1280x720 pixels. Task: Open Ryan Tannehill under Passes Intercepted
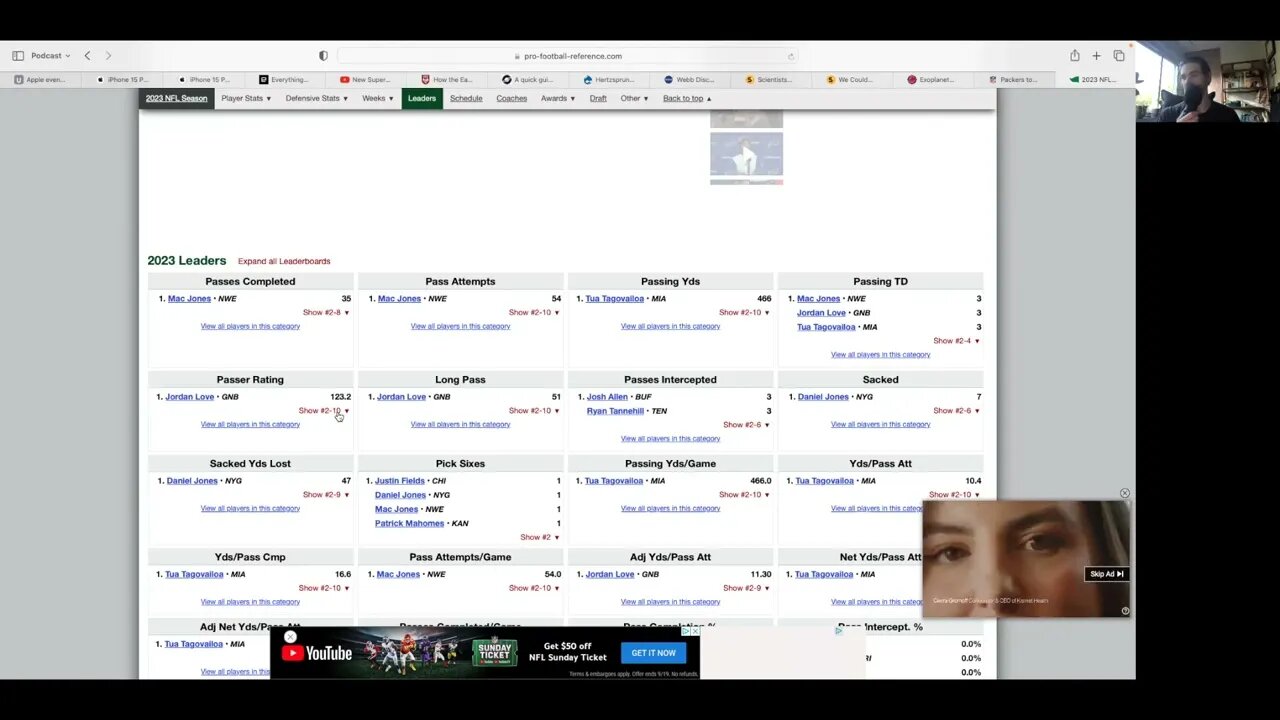(615, 410)
